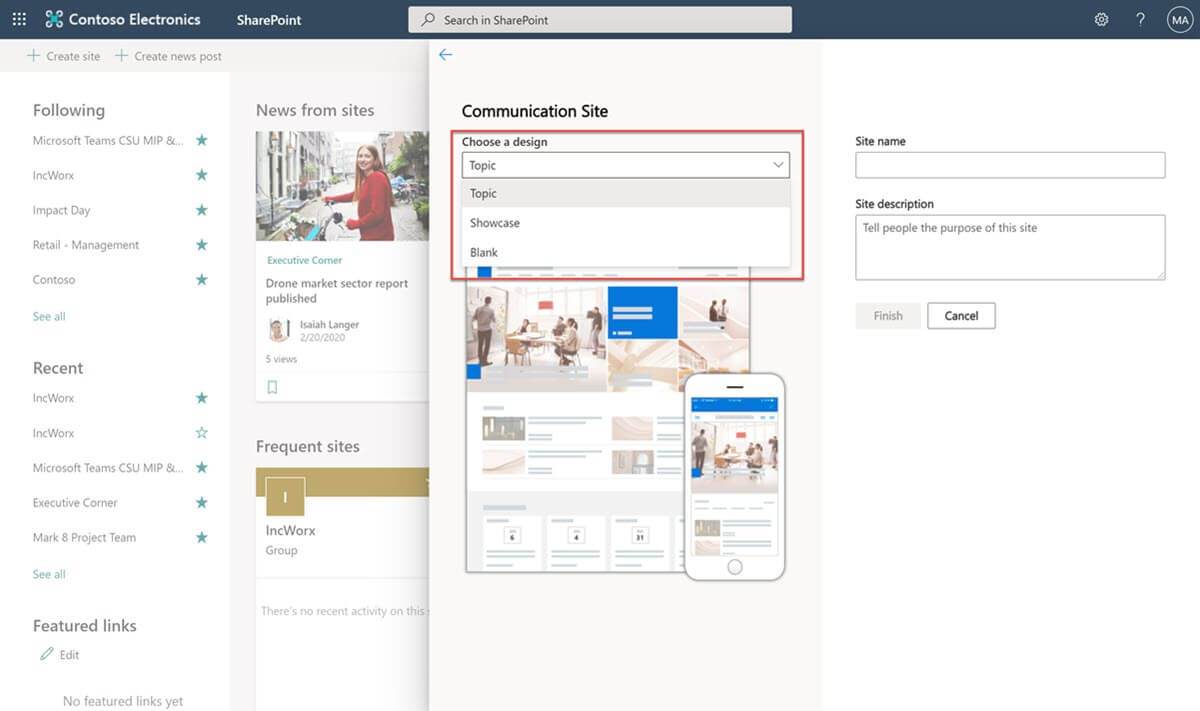The image size is (1200, 711).
Task: Click the Site name field
Action: [x=1010, y=165]
